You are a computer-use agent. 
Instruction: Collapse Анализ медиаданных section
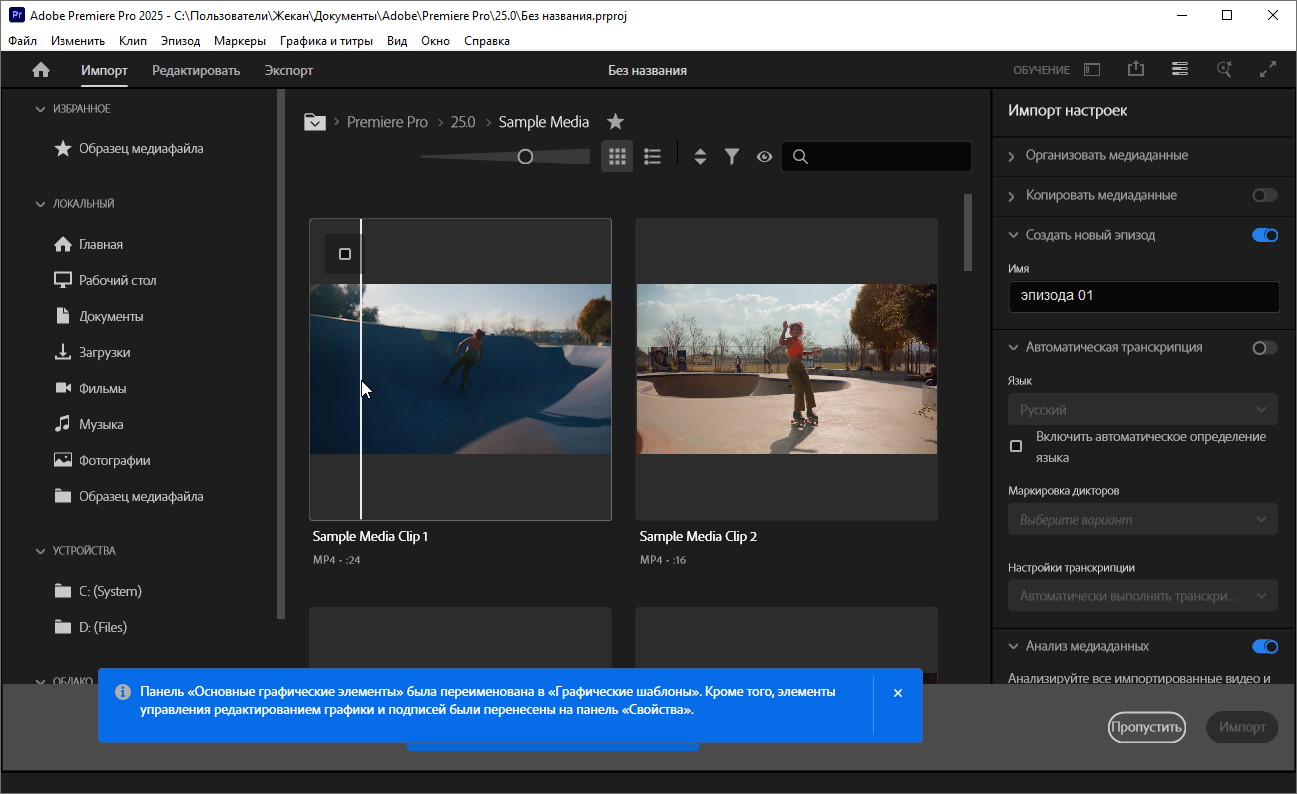coord(1011,646)
